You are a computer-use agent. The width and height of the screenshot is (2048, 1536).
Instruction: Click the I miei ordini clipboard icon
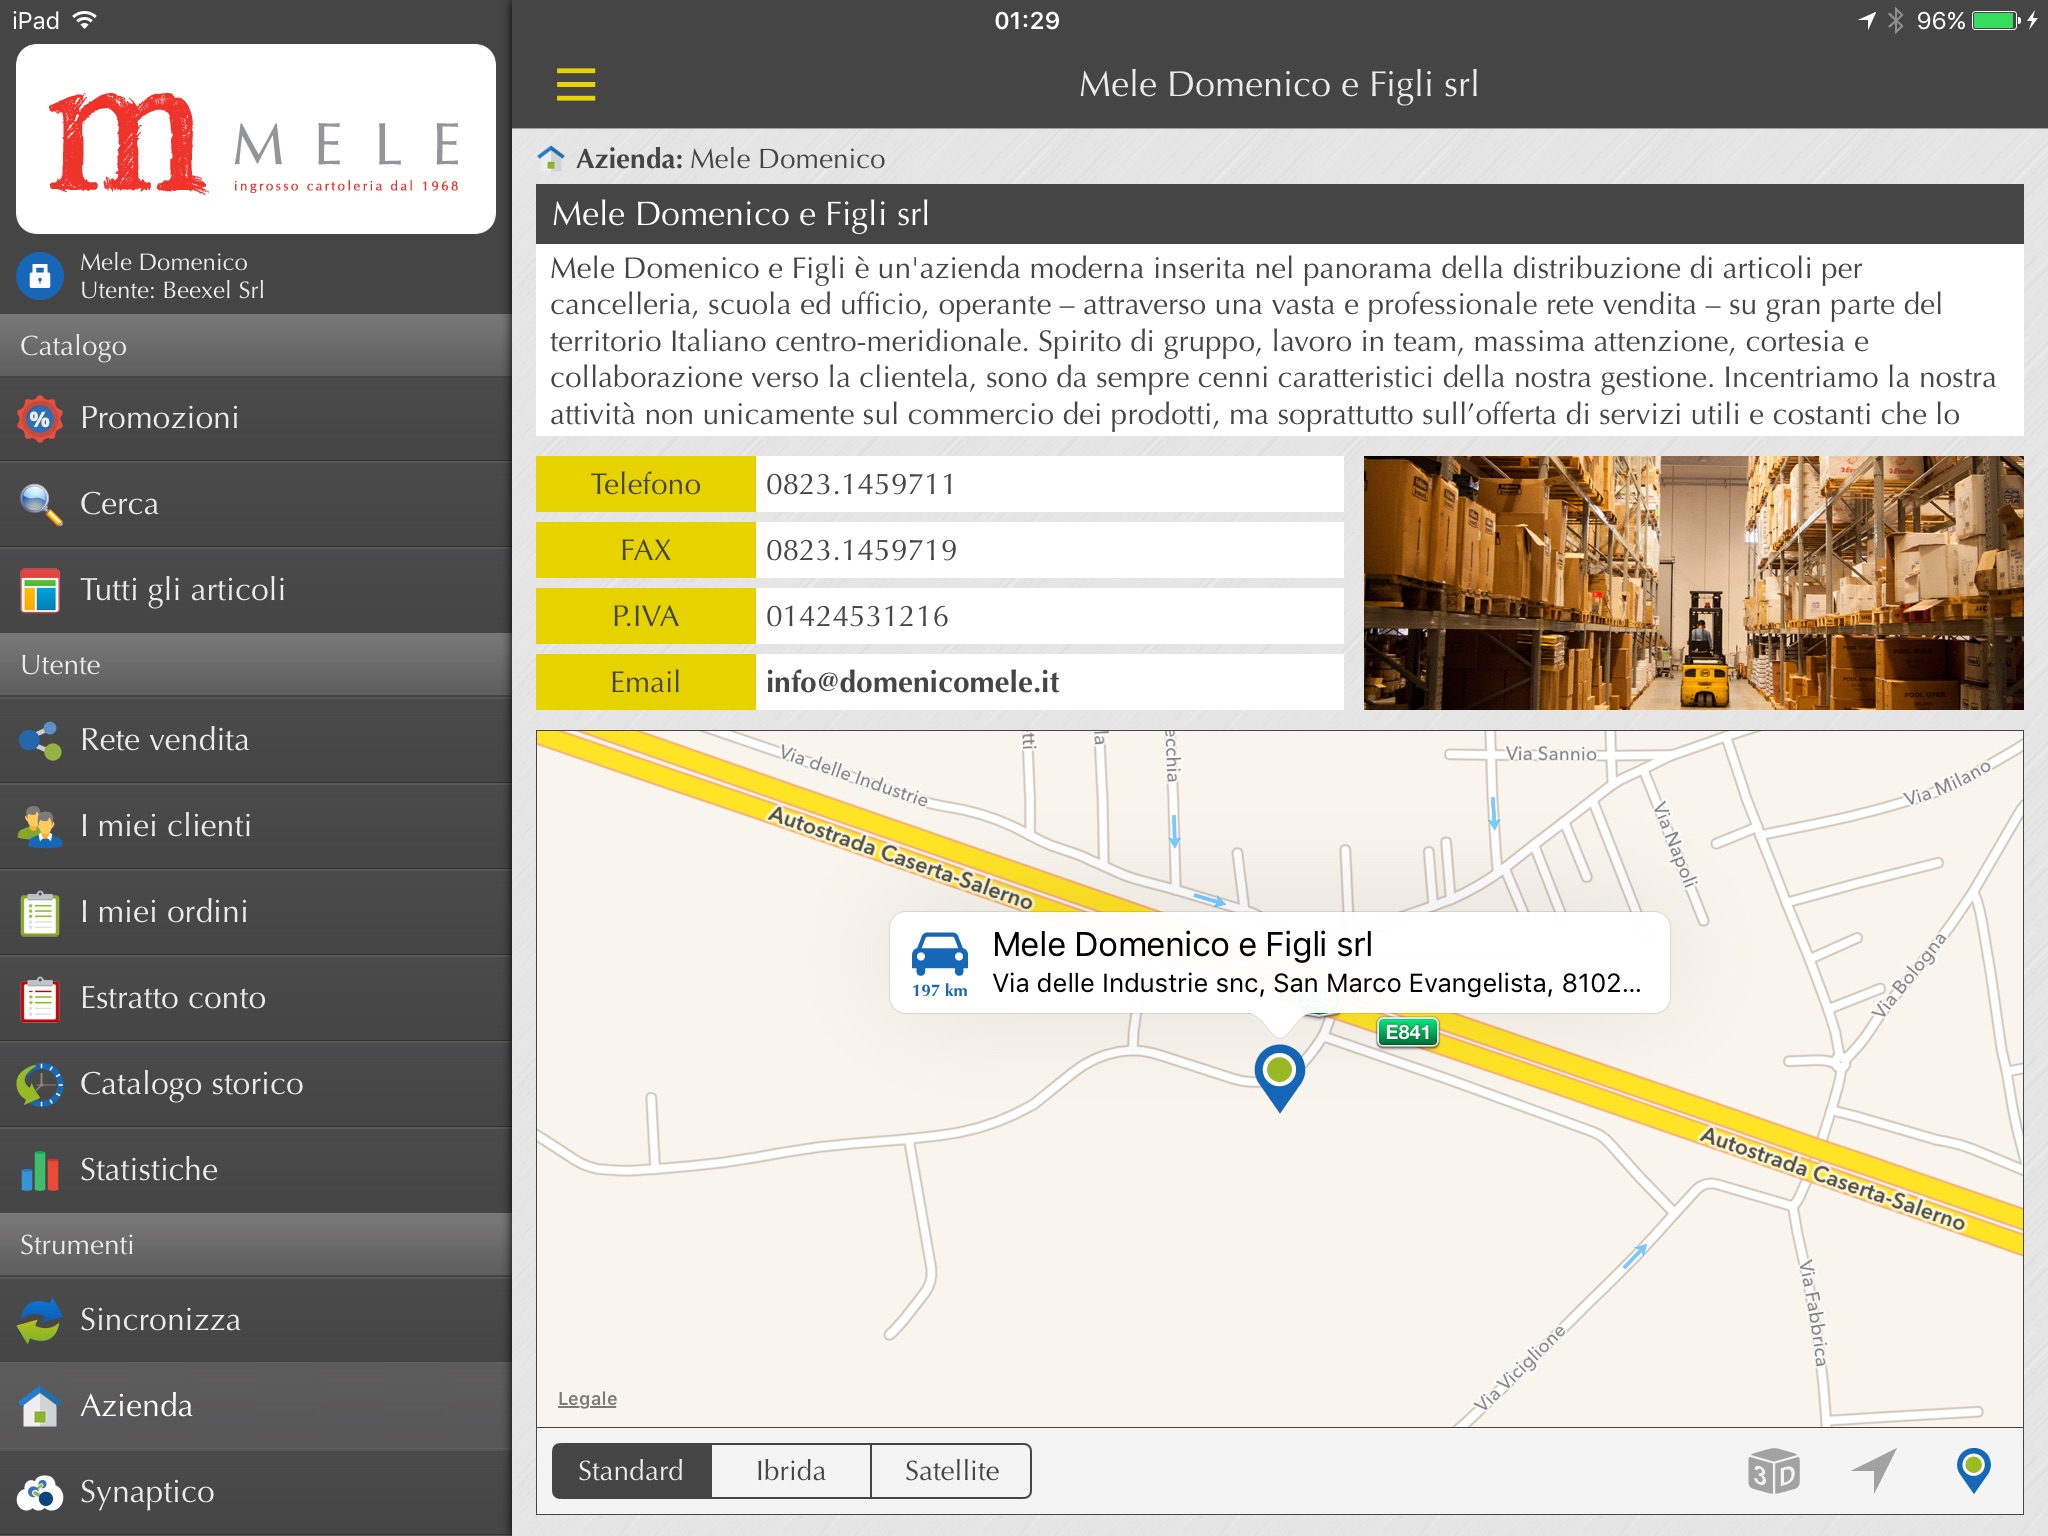(40, 912)
